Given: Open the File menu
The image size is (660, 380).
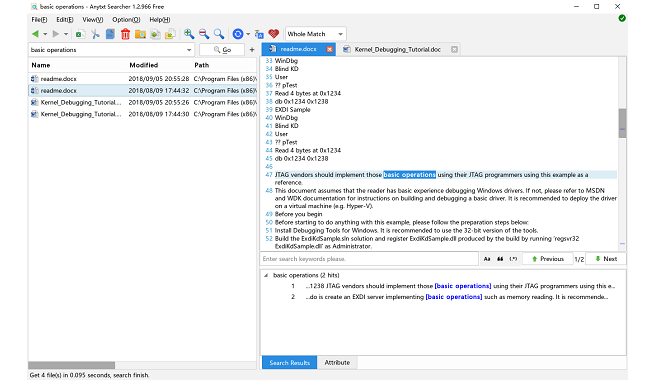Looking at the screenshot, I should (x=39, y=20).
